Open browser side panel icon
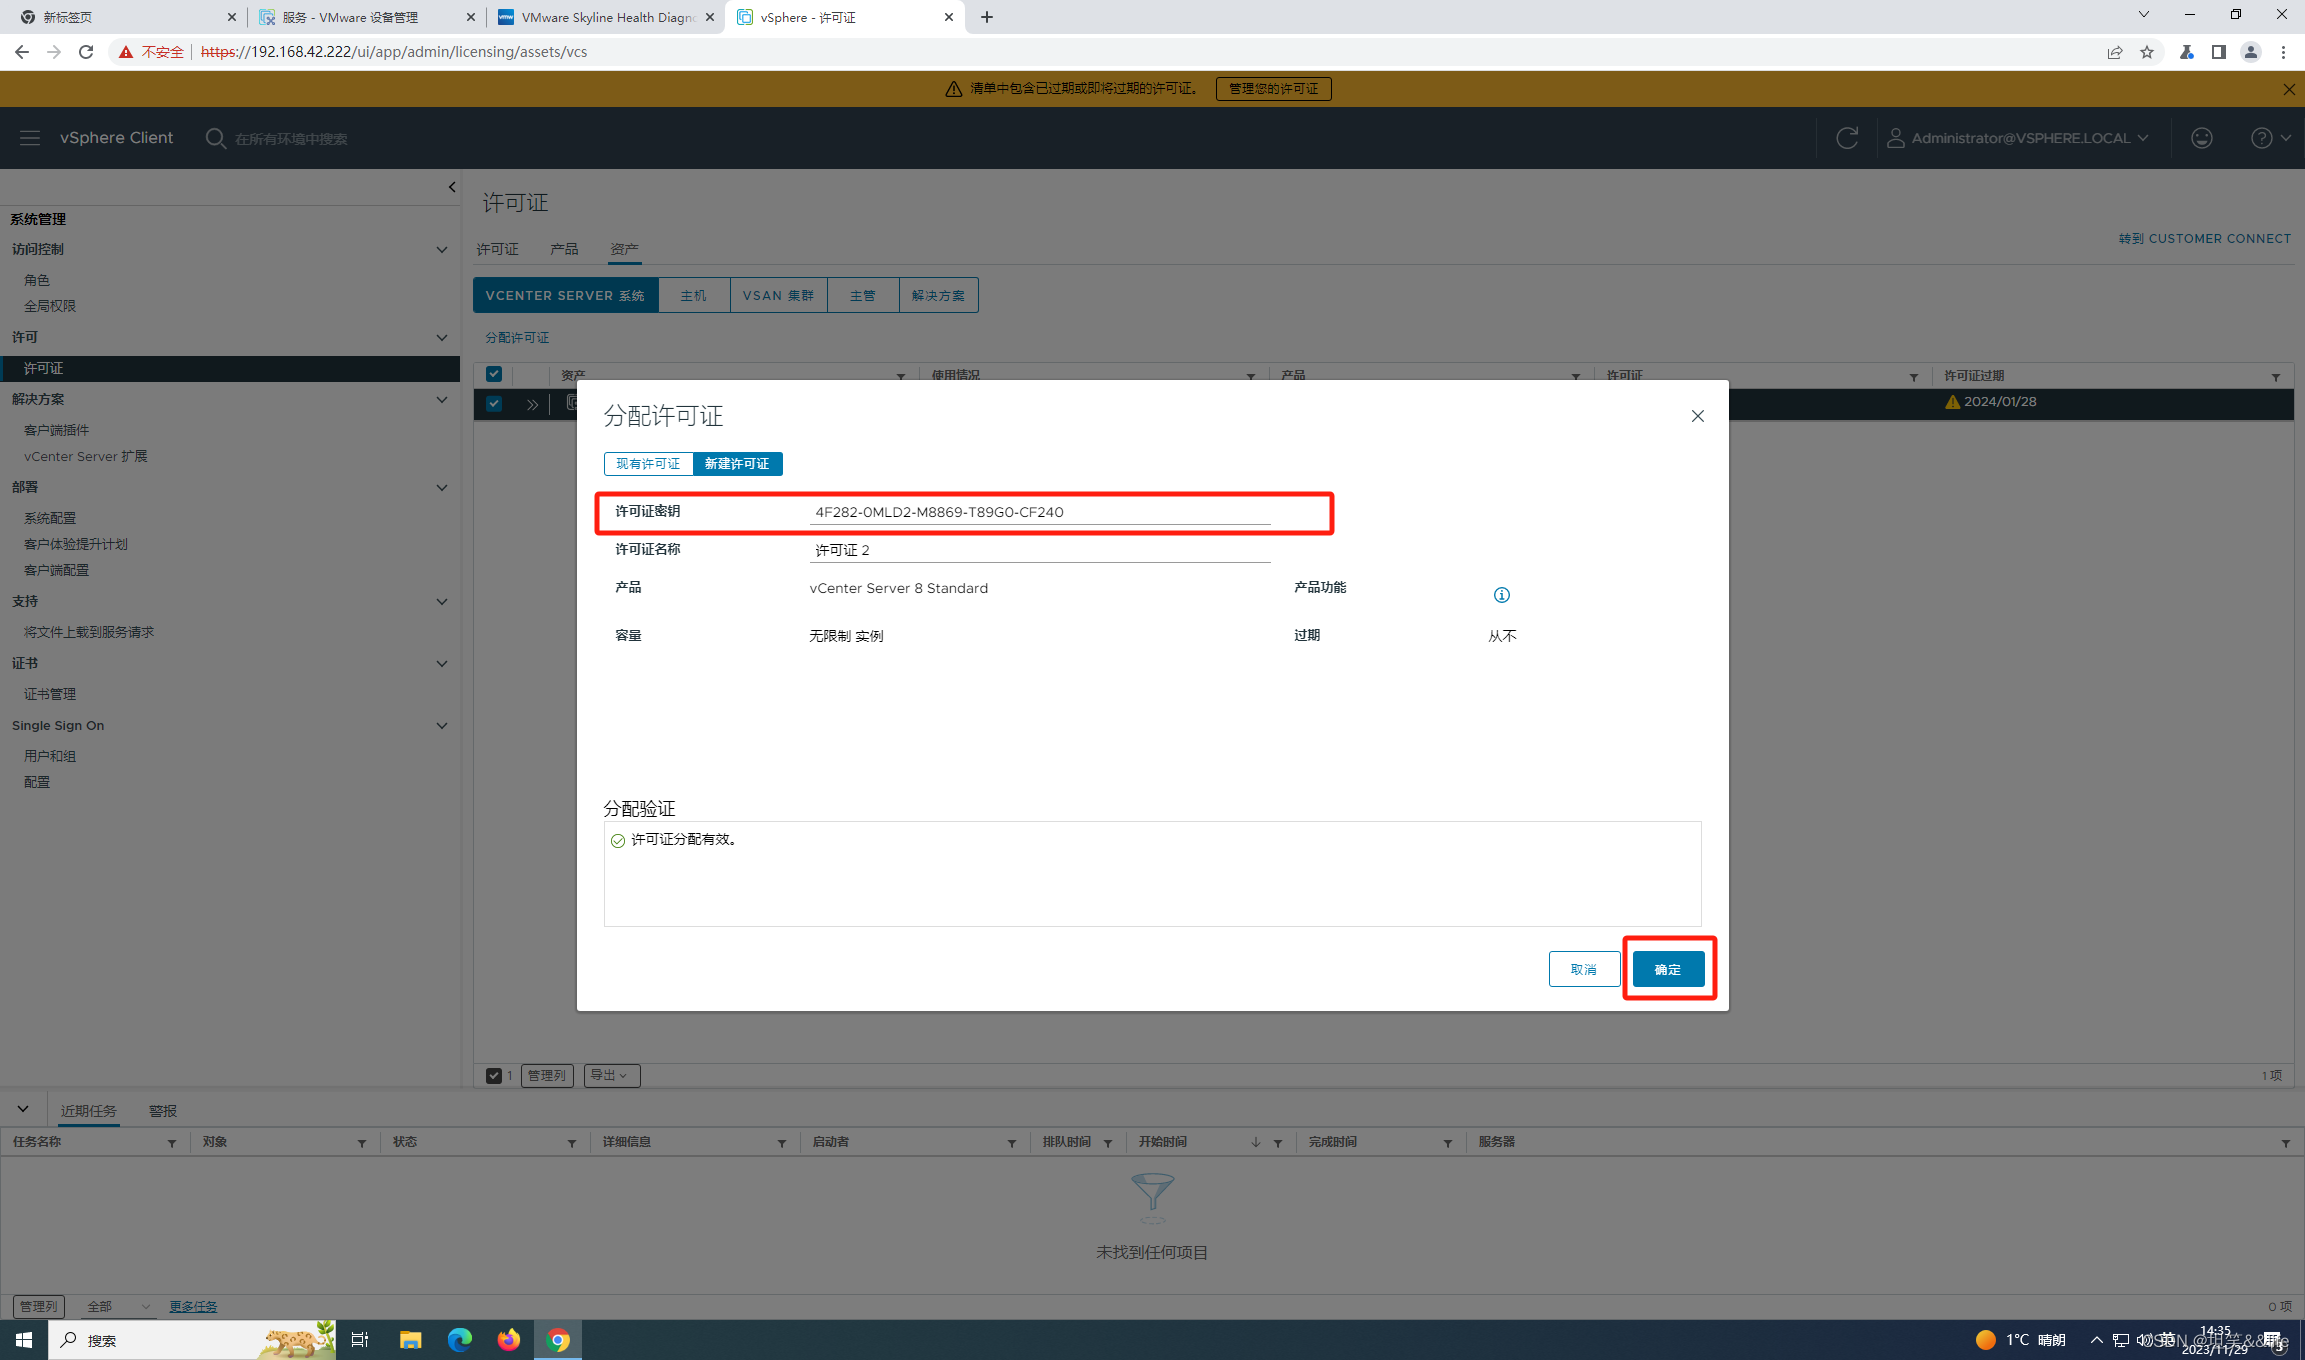 pyautogui.click(x=2218, y=52)
